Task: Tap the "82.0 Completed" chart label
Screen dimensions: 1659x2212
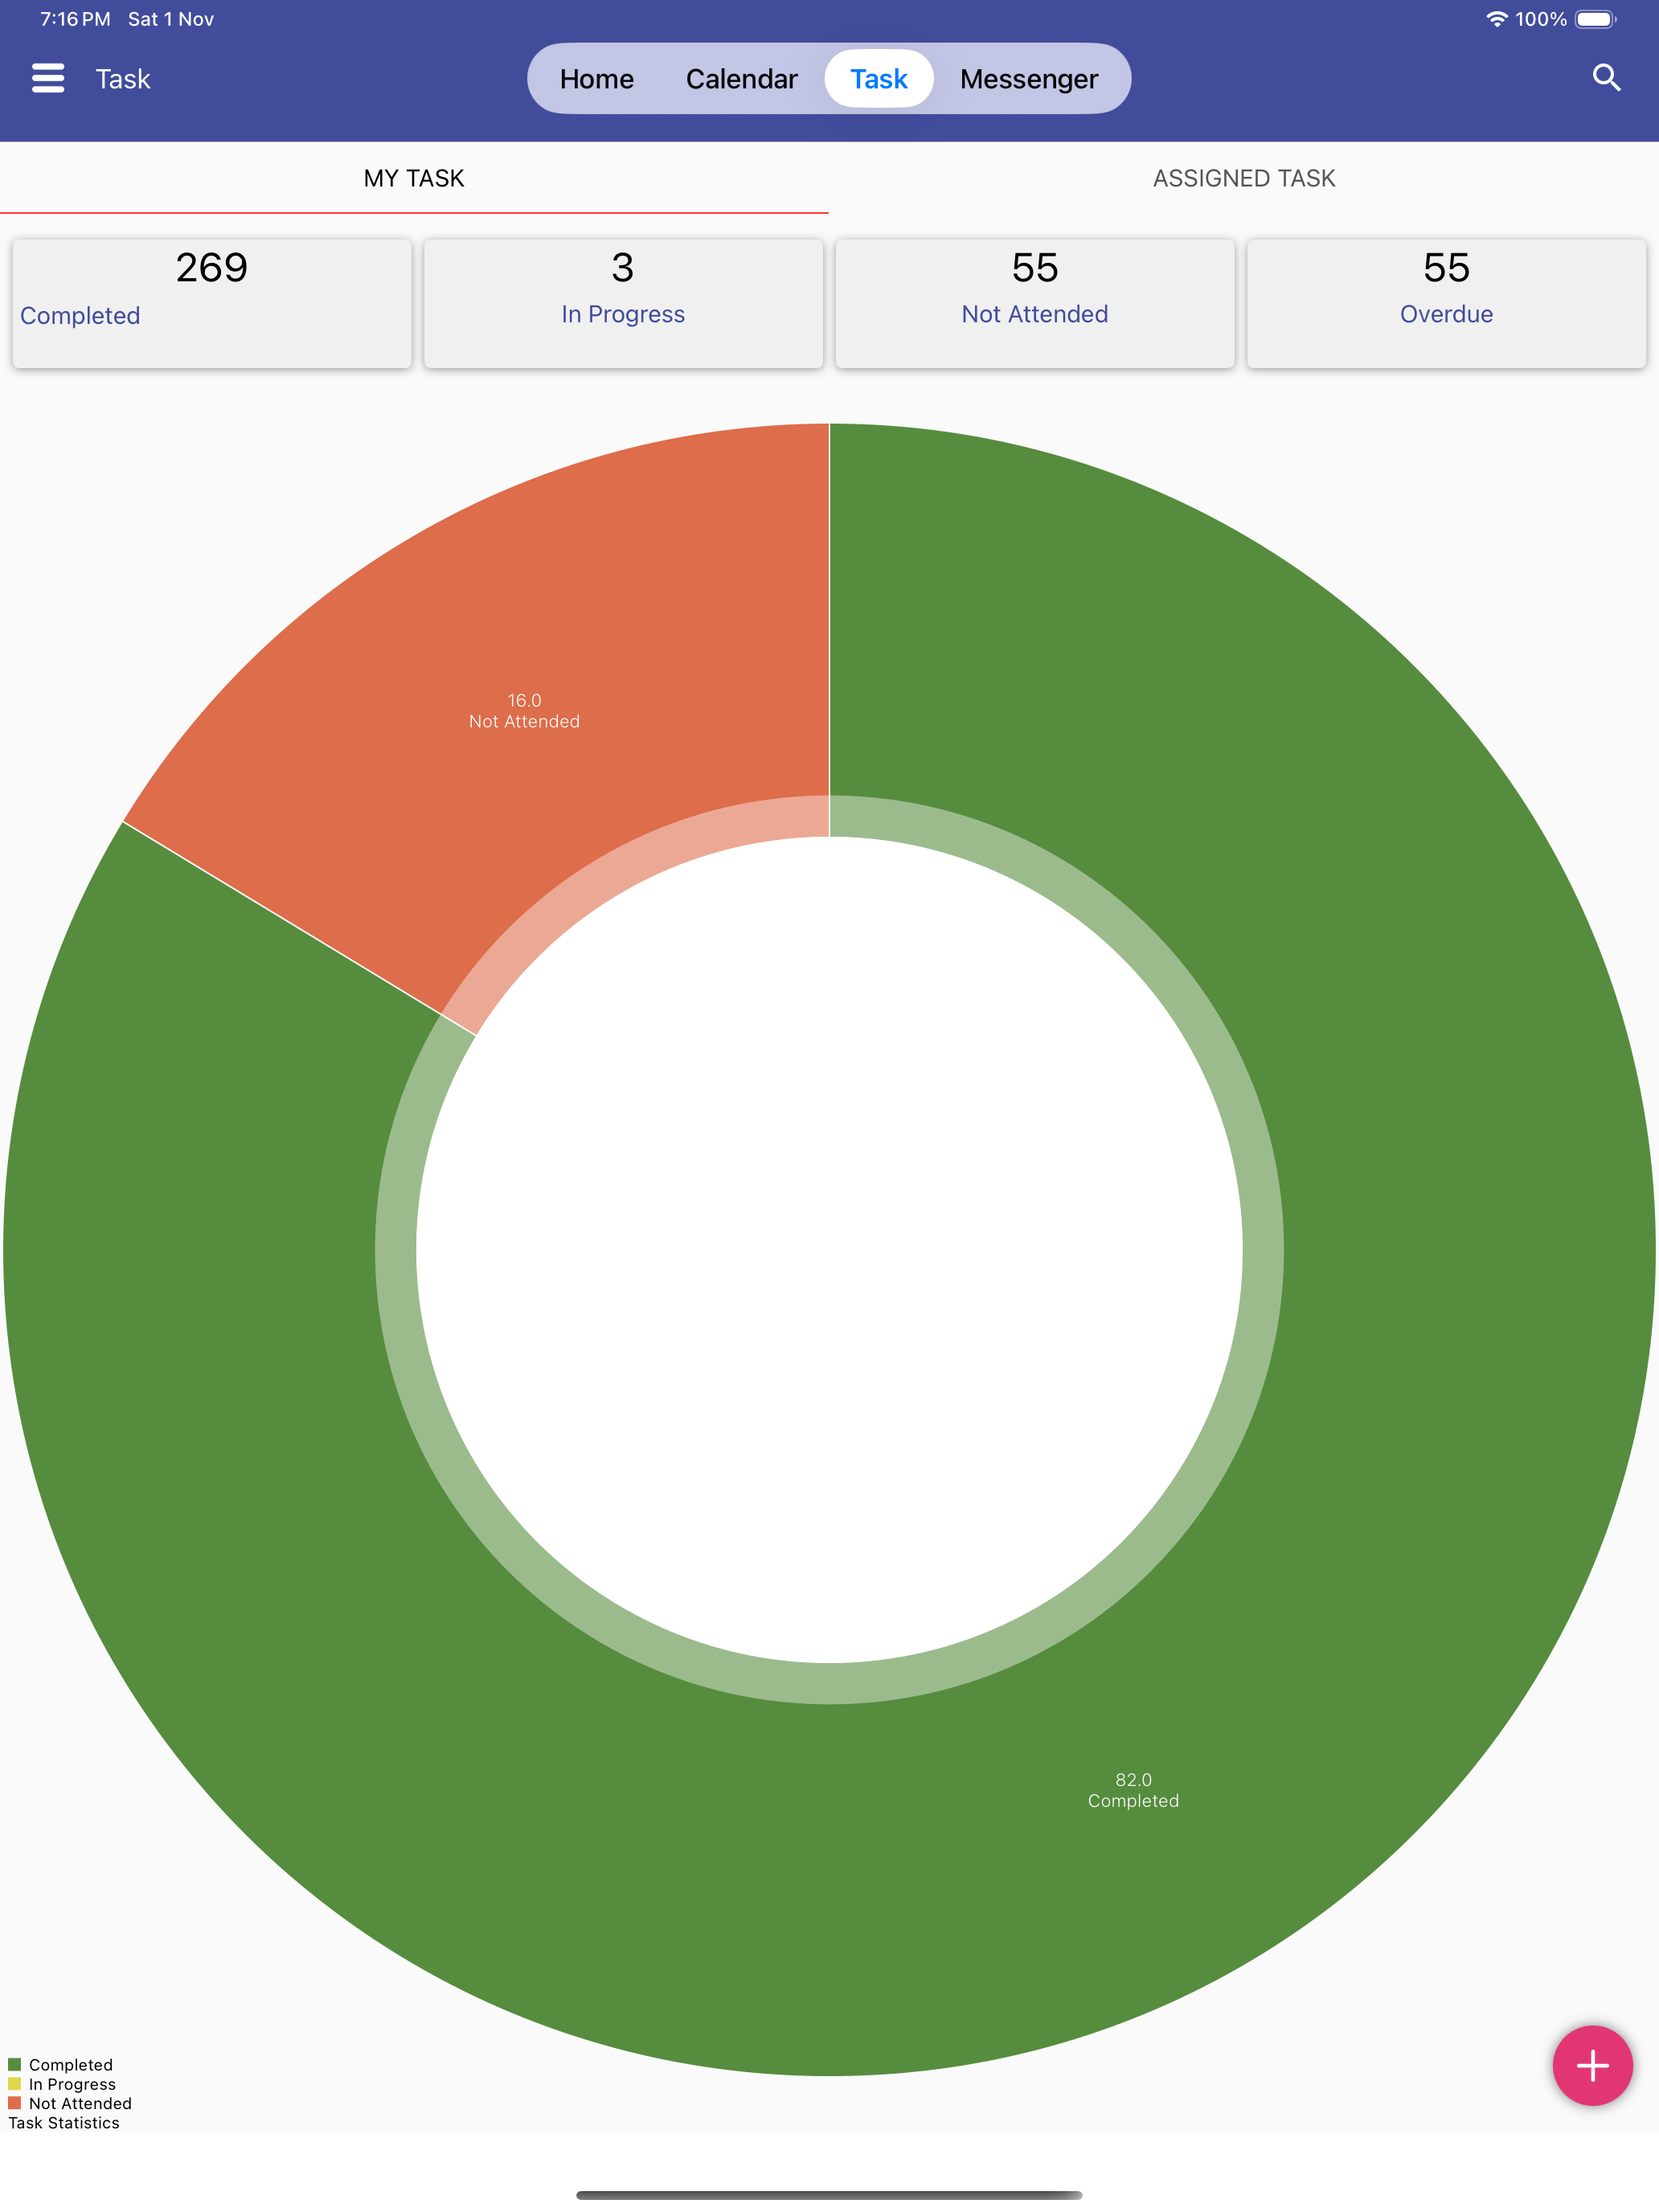Action: (x=1133, y=1790)
